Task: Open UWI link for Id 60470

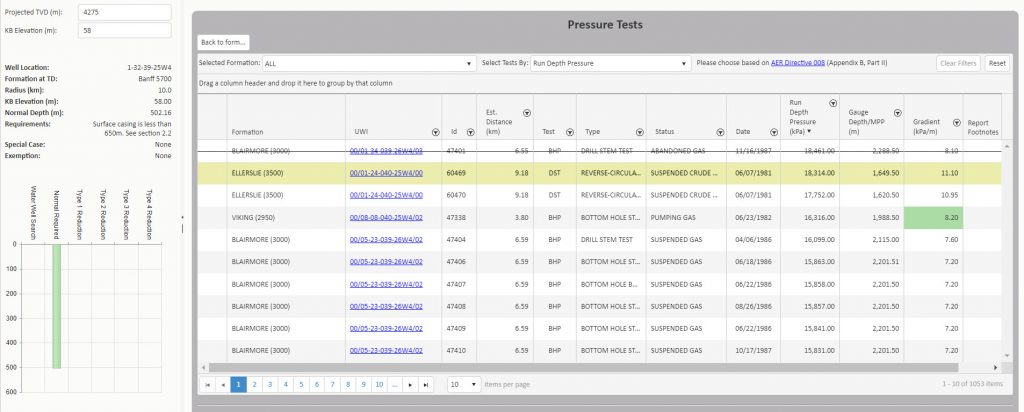Action: point(386,195)
